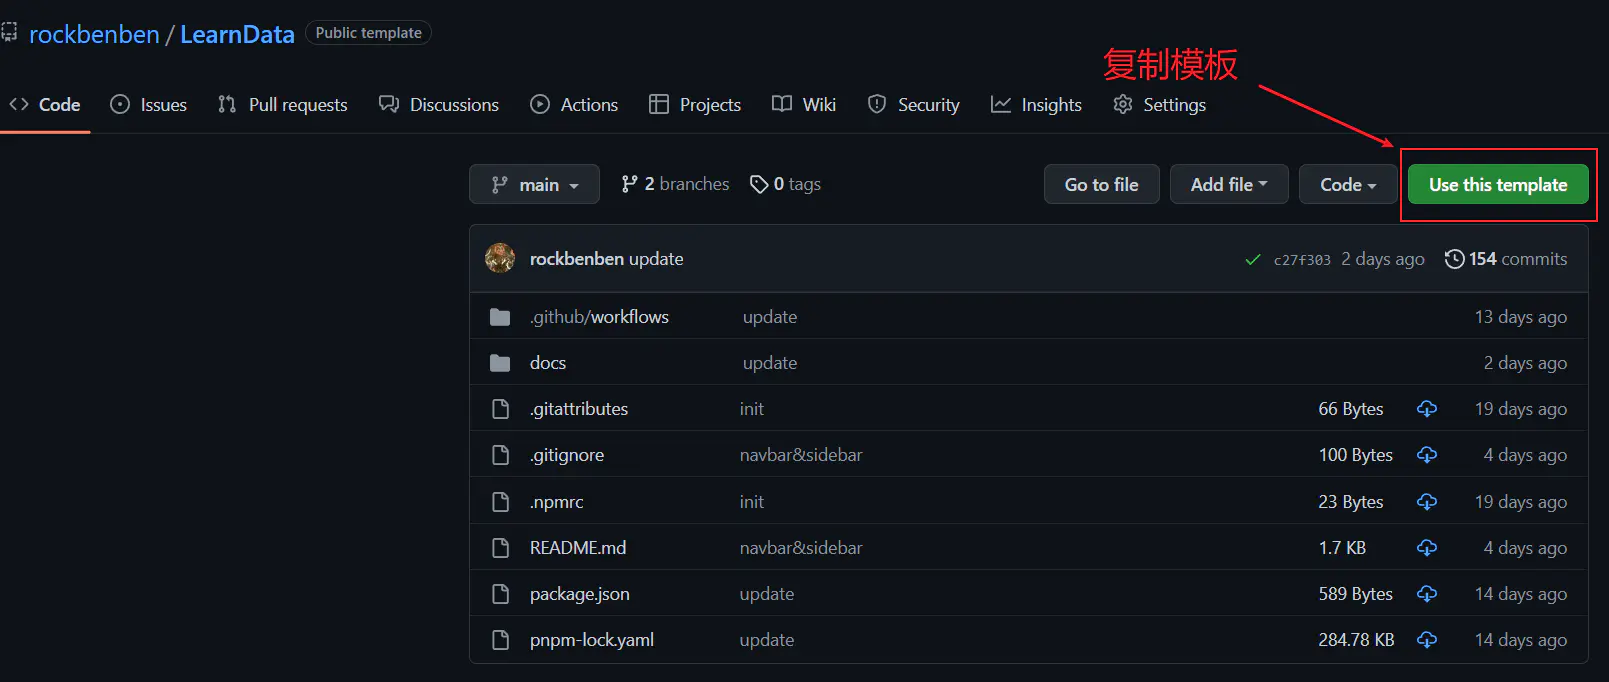Click file icon for .gitattributes
The image size is (1609, 682).
coord(500,409)
